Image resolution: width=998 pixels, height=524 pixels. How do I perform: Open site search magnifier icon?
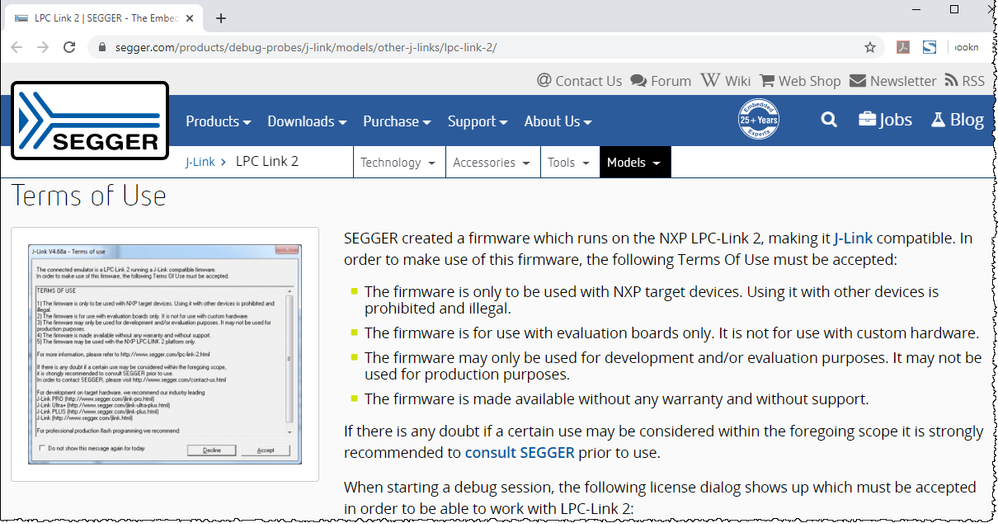(x=829, y=120)
